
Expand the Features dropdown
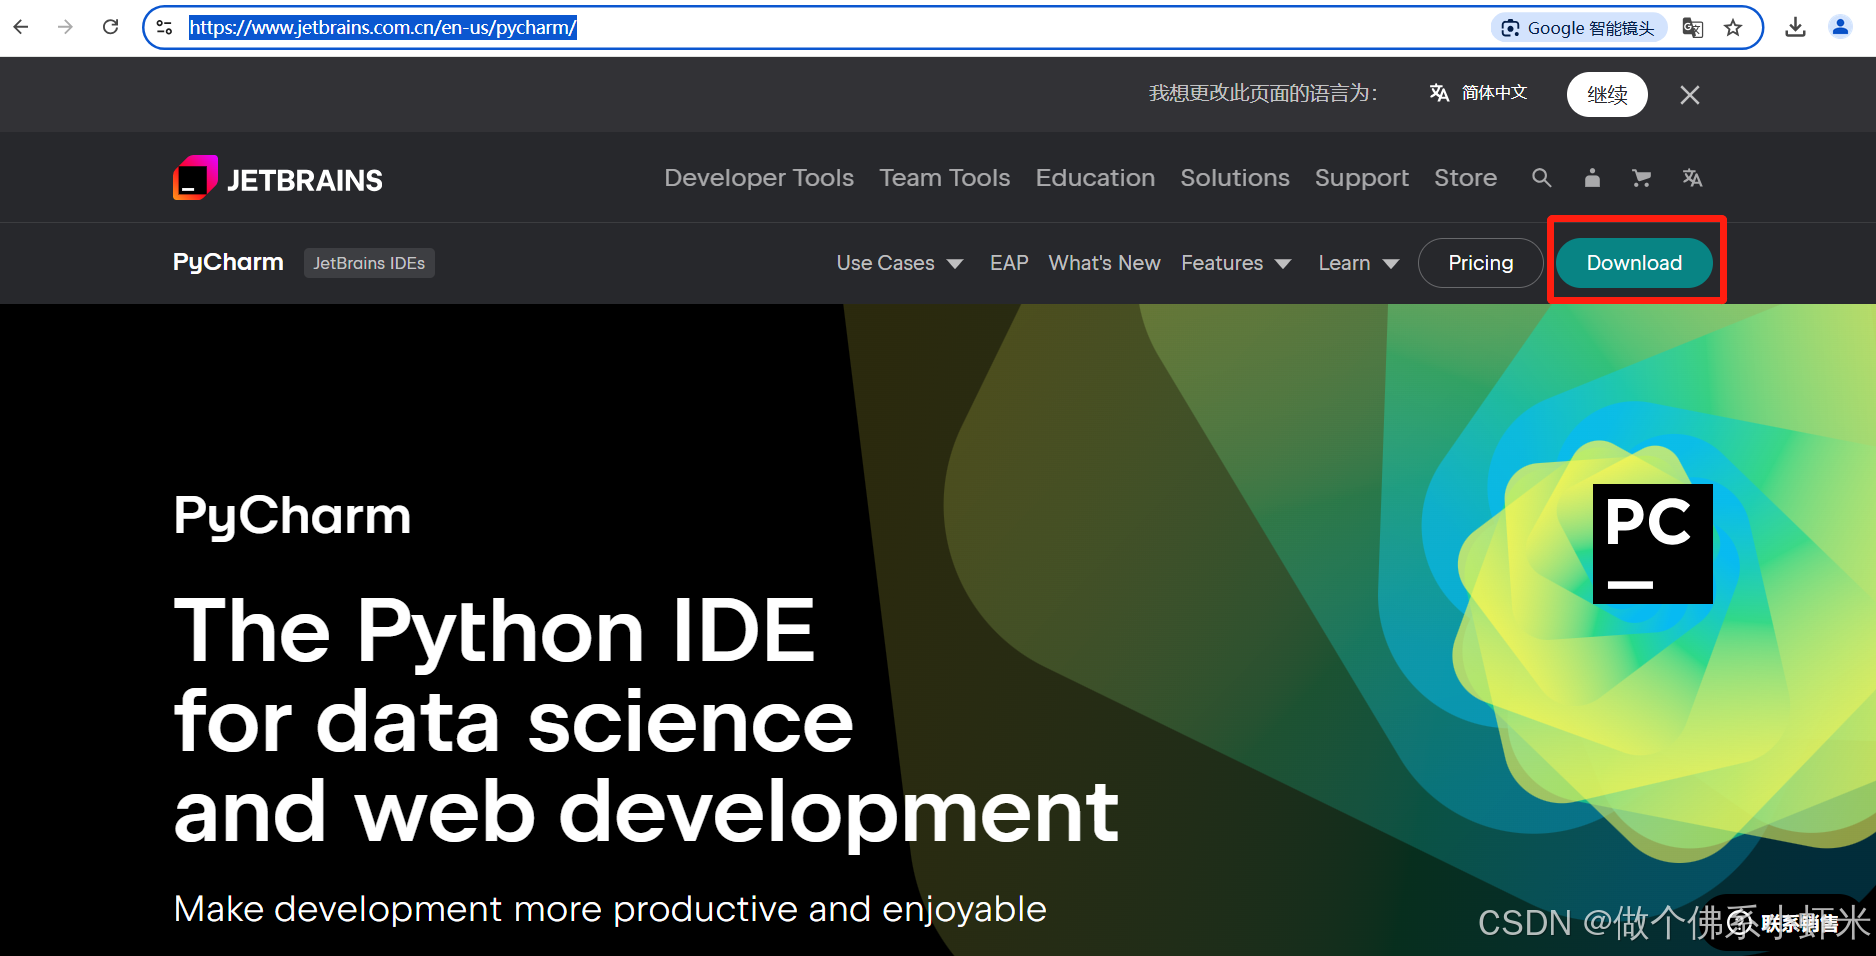(x=1236, y=263)
